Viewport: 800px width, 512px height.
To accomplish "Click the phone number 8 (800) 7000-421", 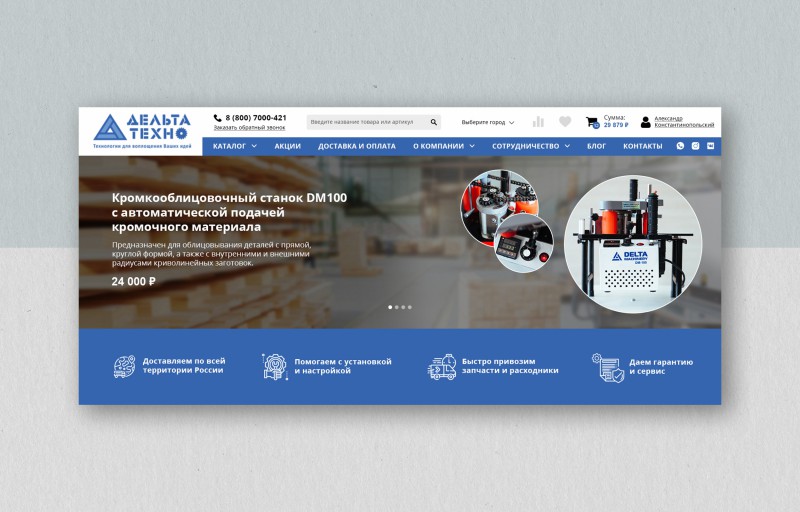I will 256,118.
